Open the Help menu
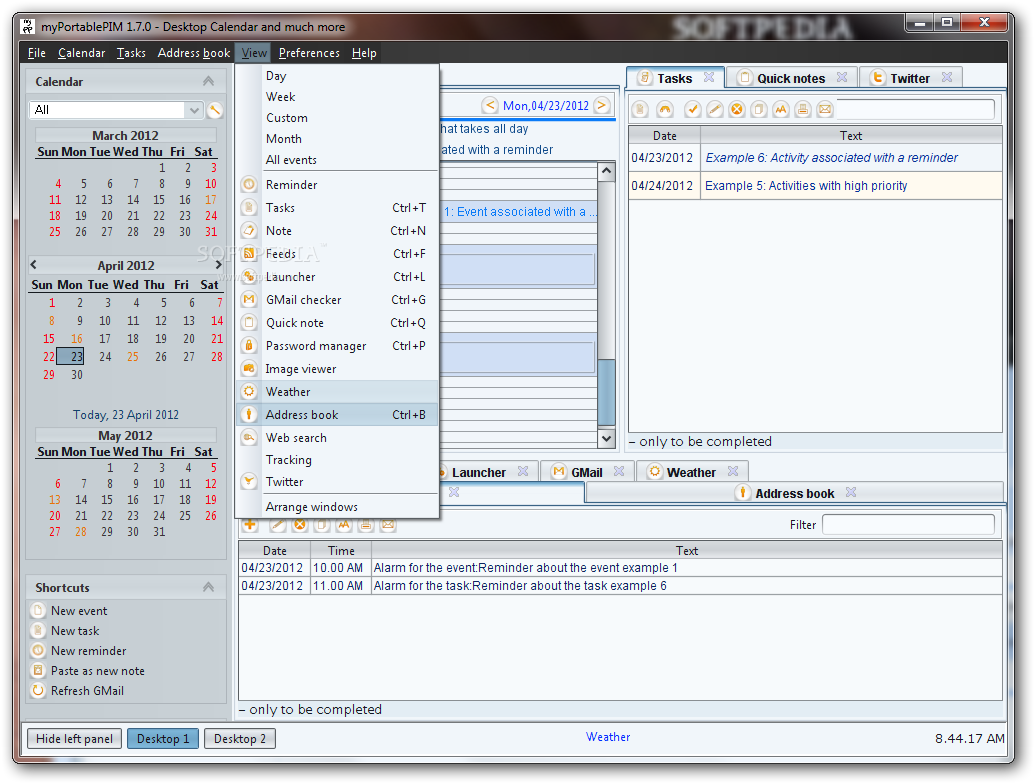The height and width of the screenshot is (784, 1035). point(364,53)
